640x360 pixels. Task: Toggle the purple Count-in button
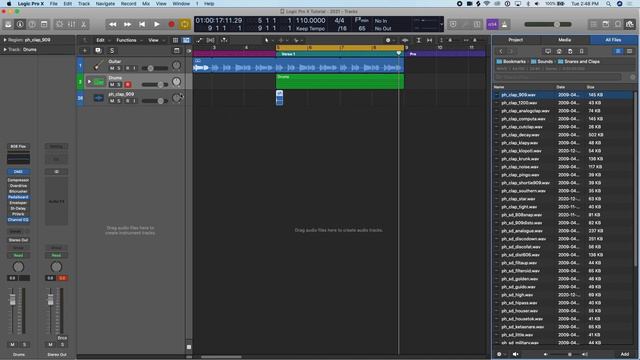pos(493,24)
